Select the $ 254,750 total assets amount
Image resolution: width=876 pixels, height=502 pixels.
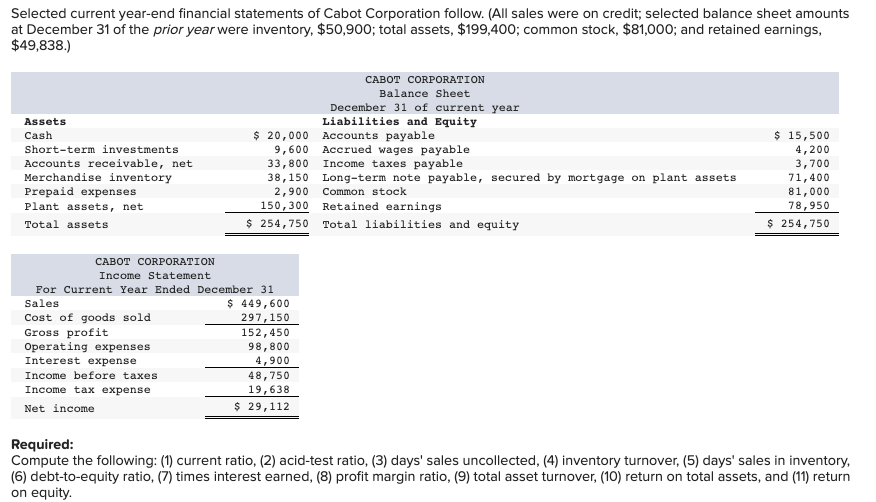277,223
